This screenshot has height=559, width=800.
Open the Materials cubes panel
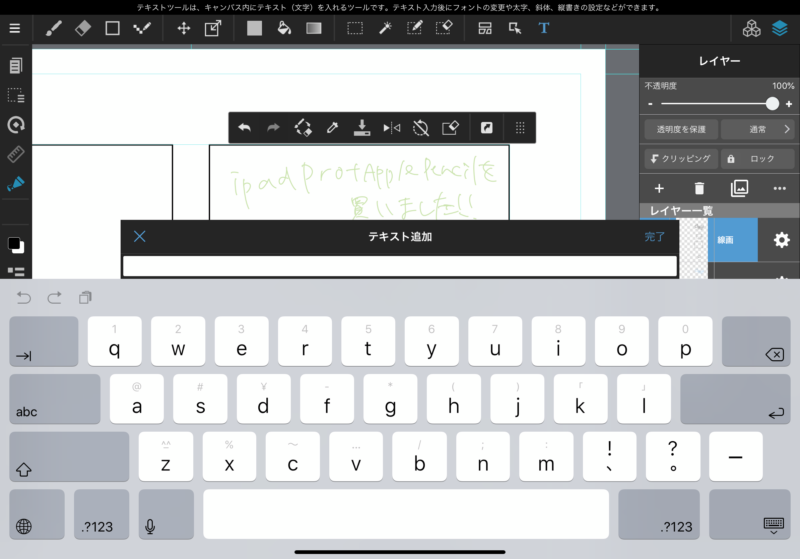coord(751,29)
